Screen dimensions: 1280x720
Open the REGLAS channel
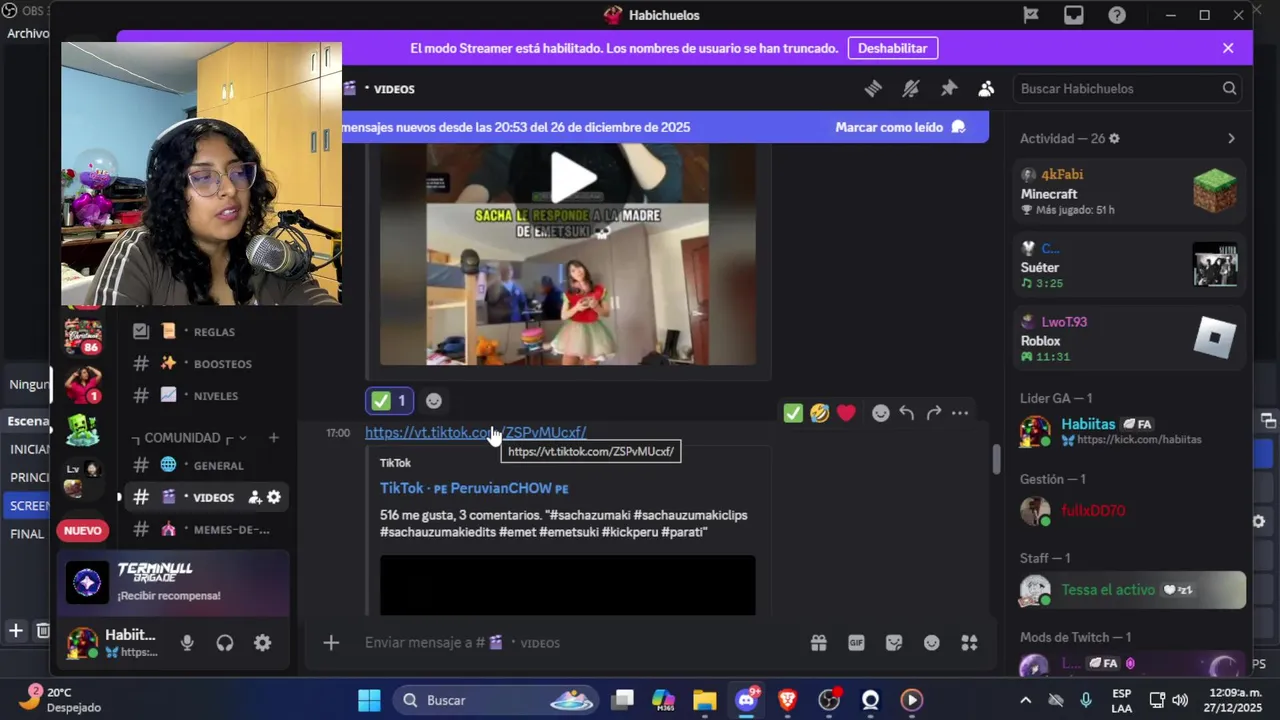[x=208, y=332]
